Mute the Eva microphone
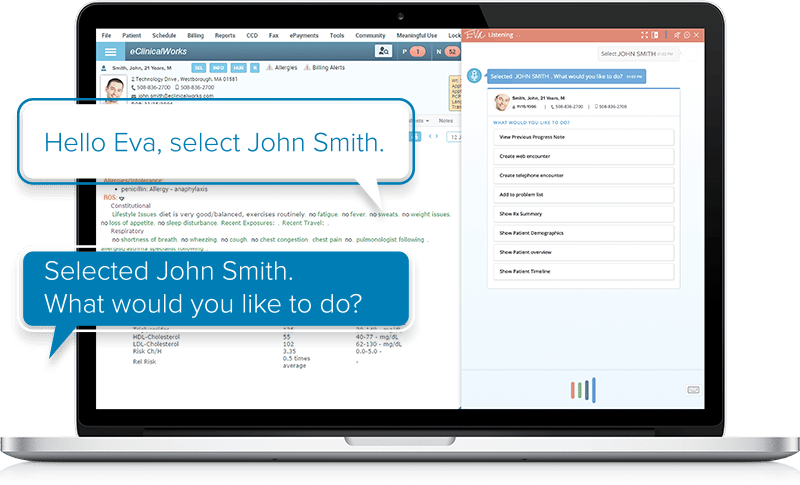 pyautogui.click(x=677, y=35)
